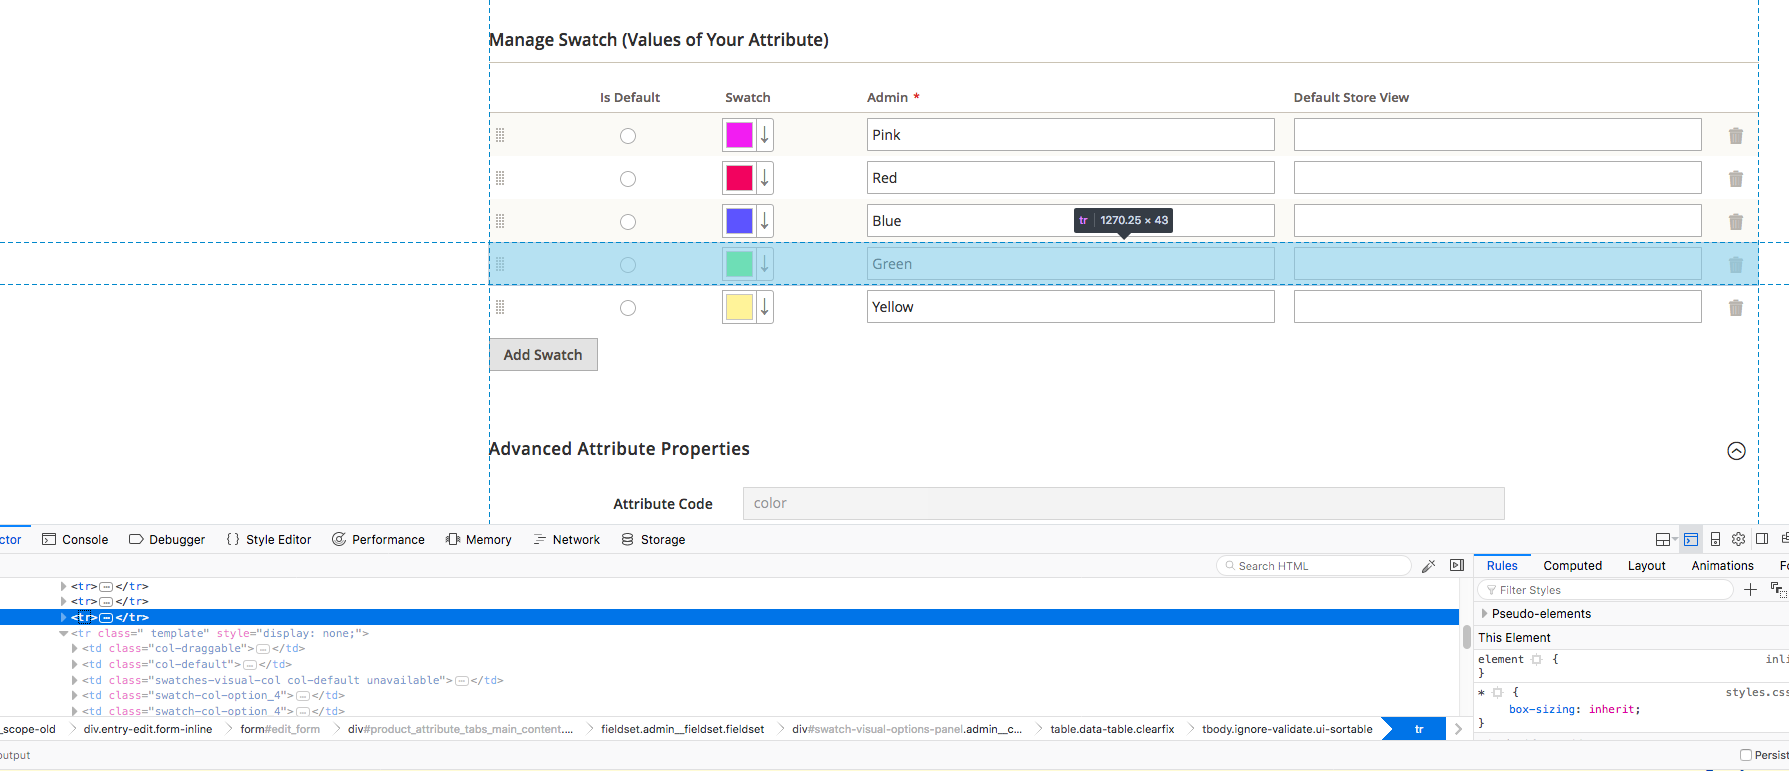Click Search HTML field
The width and height of the screenshot is (1789, 771).
tap(1313, 566)
